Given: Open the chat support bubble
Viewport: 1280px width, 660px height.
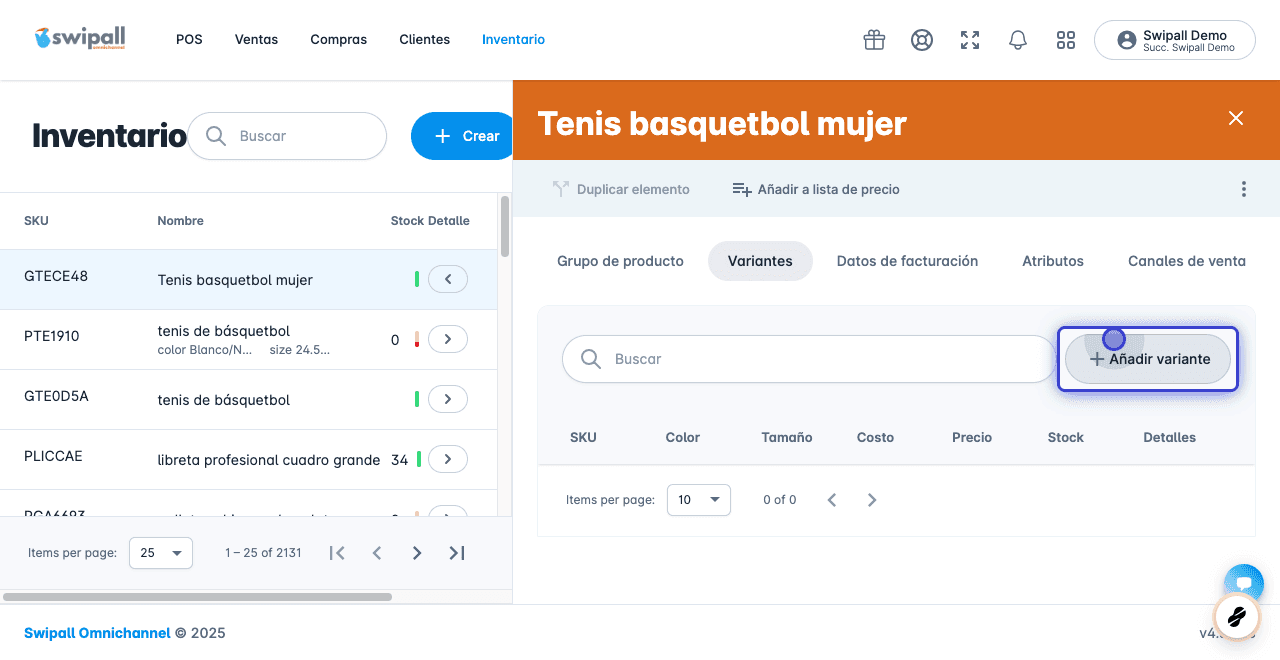Looking at the screenshot, I should [x=1244, y=583].
